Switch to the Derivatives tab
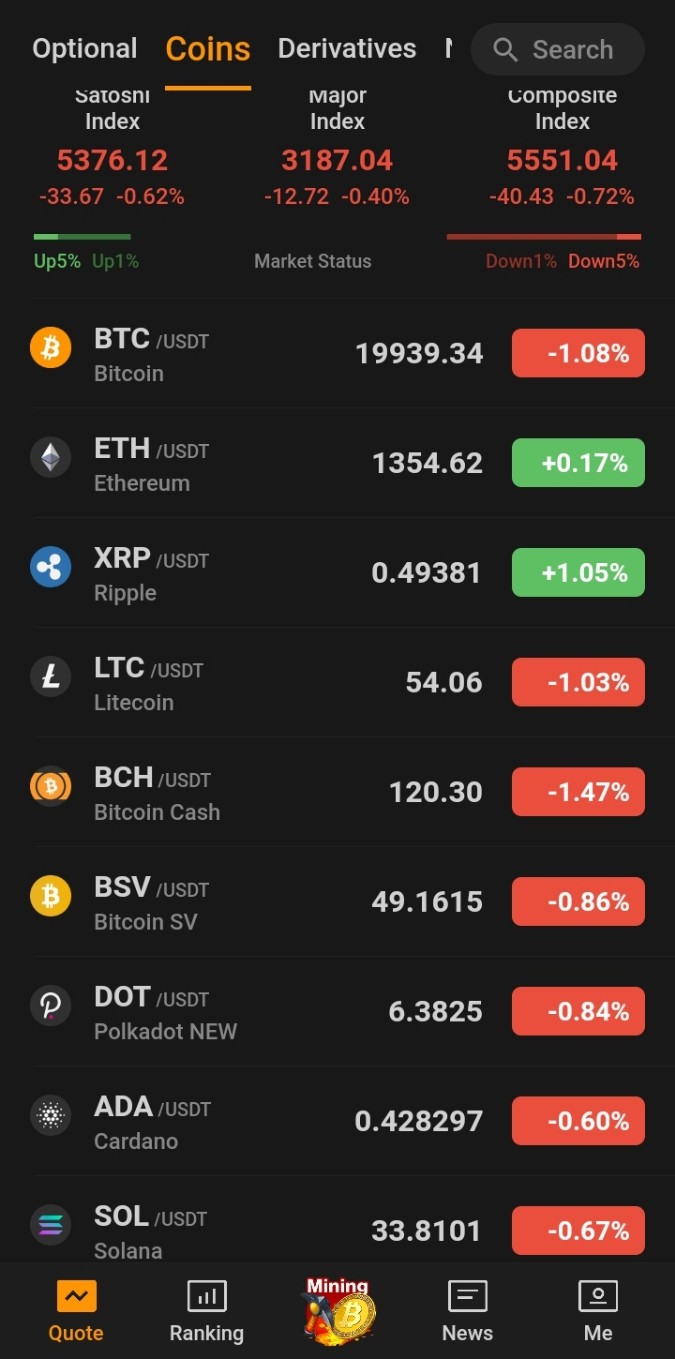Image resolution: width=675 pixels, height=1359 pixels. [x=347, y=49]
